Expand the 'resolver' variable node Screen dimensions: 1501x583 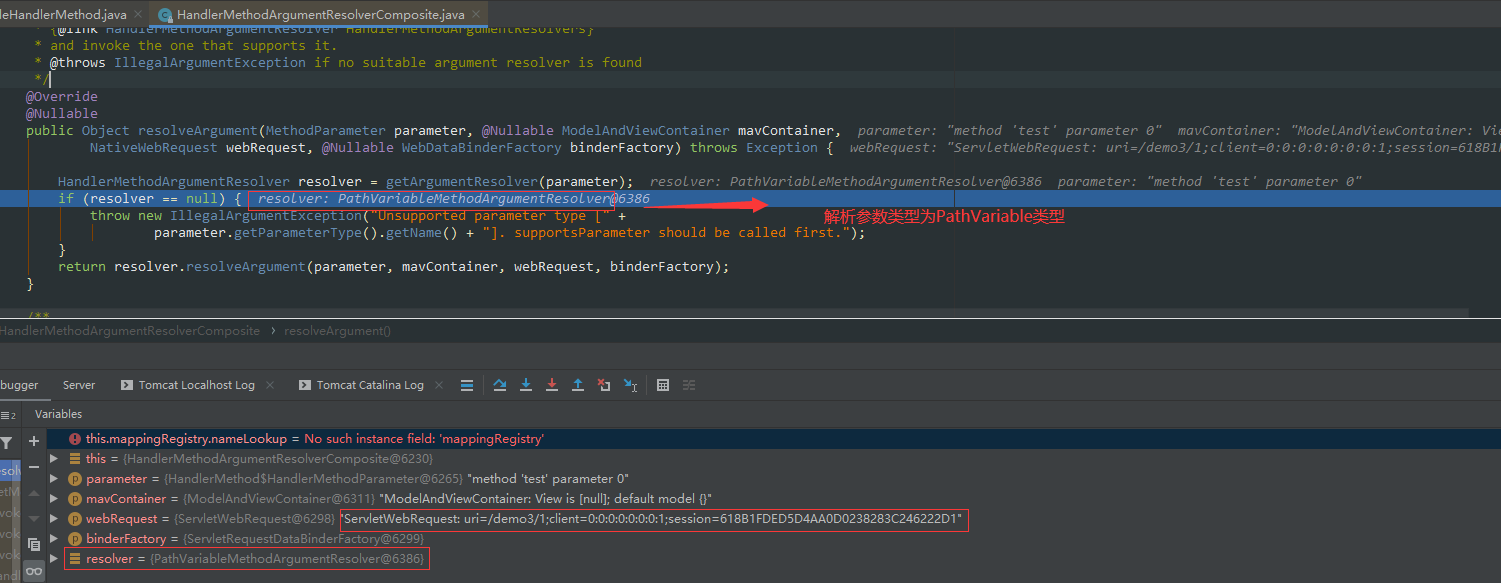coord(54,559)
